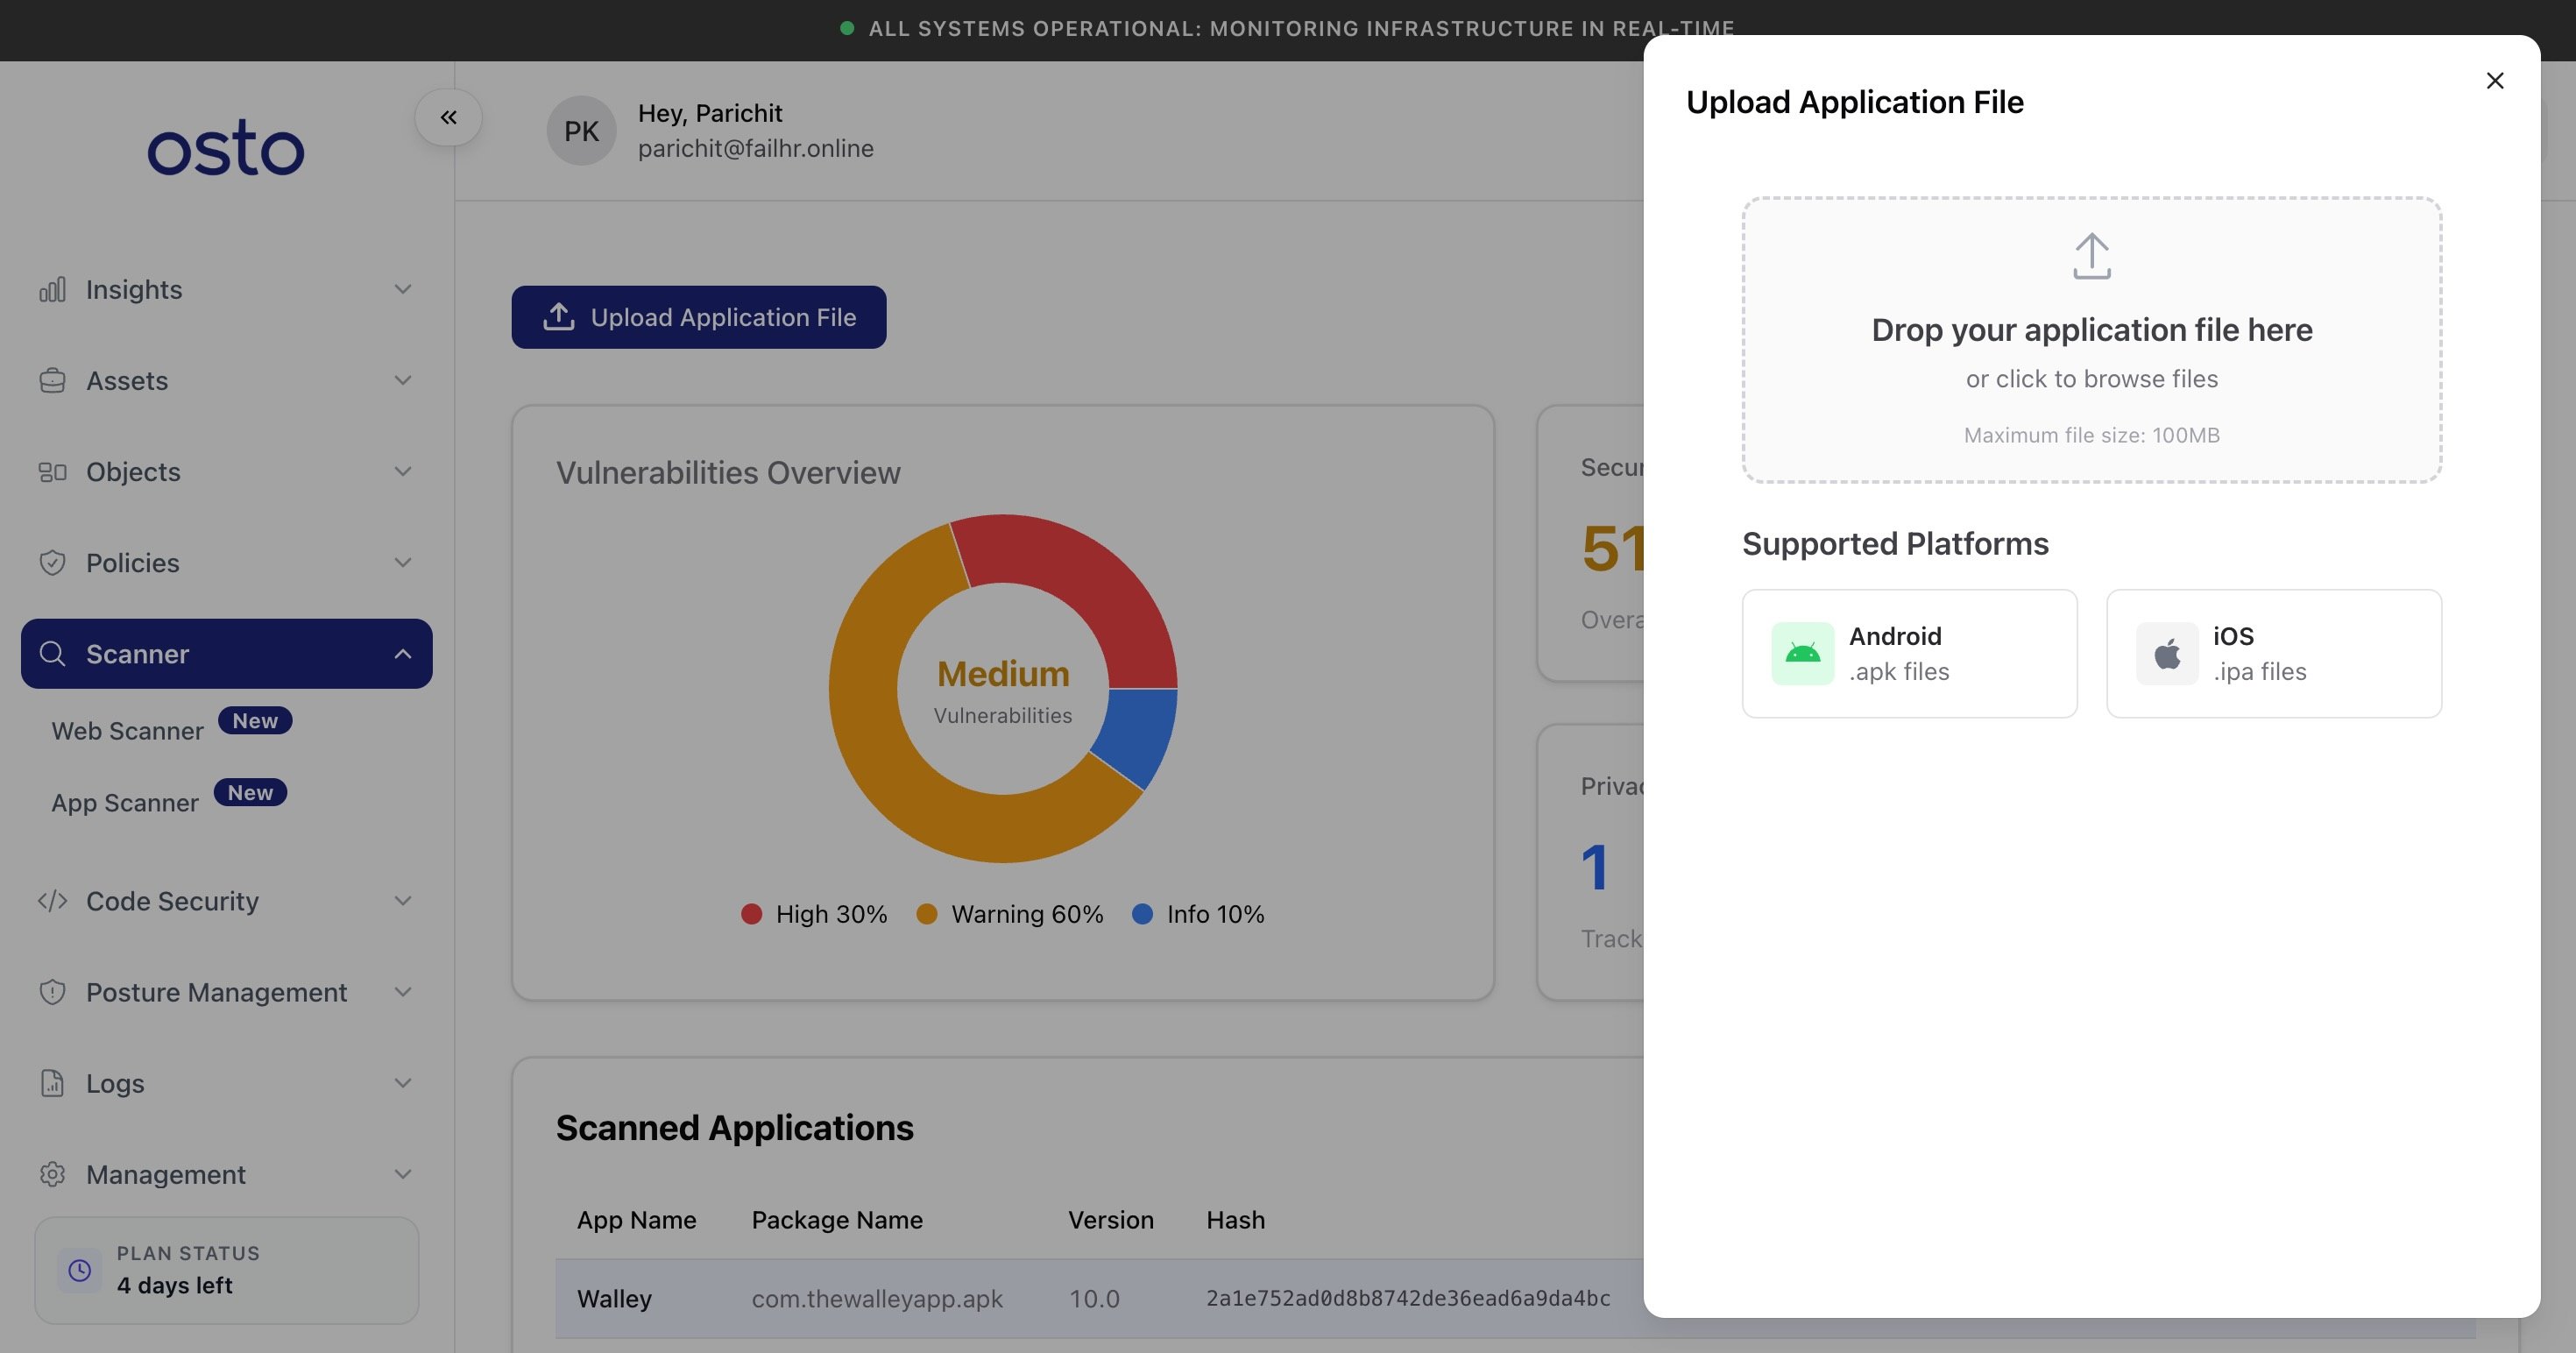Click the iOS .ipa files card
This screenshot has height=1353, width=2576.
2273,653
